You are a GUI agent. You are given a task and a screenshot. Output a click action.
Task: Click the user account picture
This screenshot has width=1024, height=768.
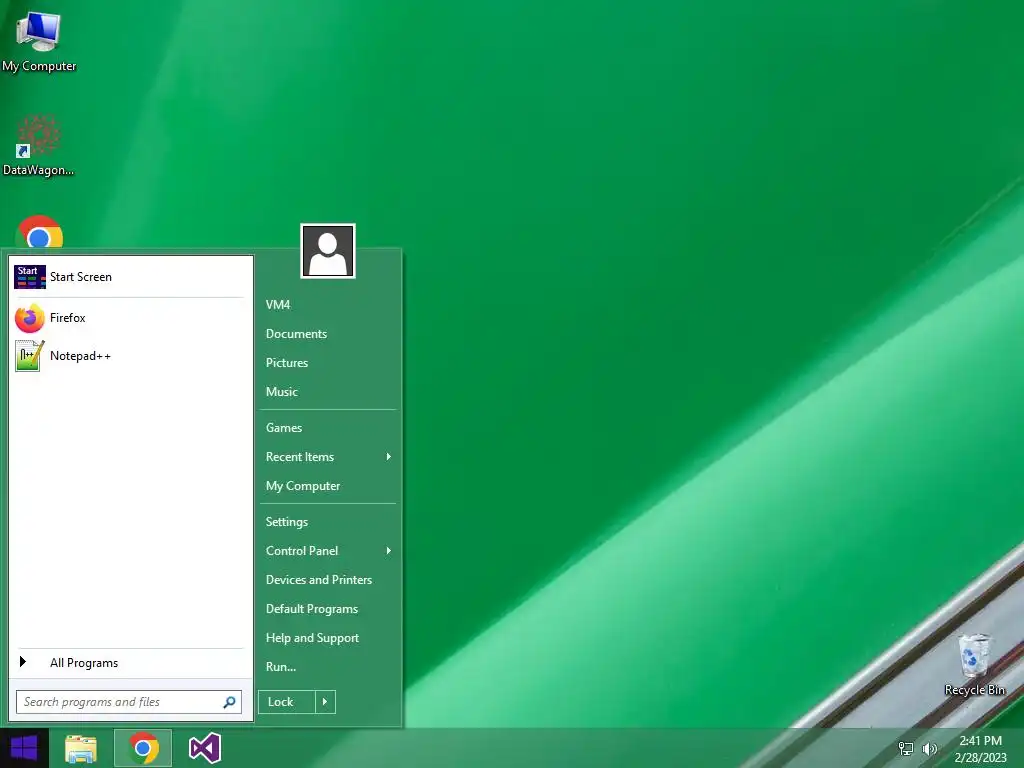[x=328, y=251]
